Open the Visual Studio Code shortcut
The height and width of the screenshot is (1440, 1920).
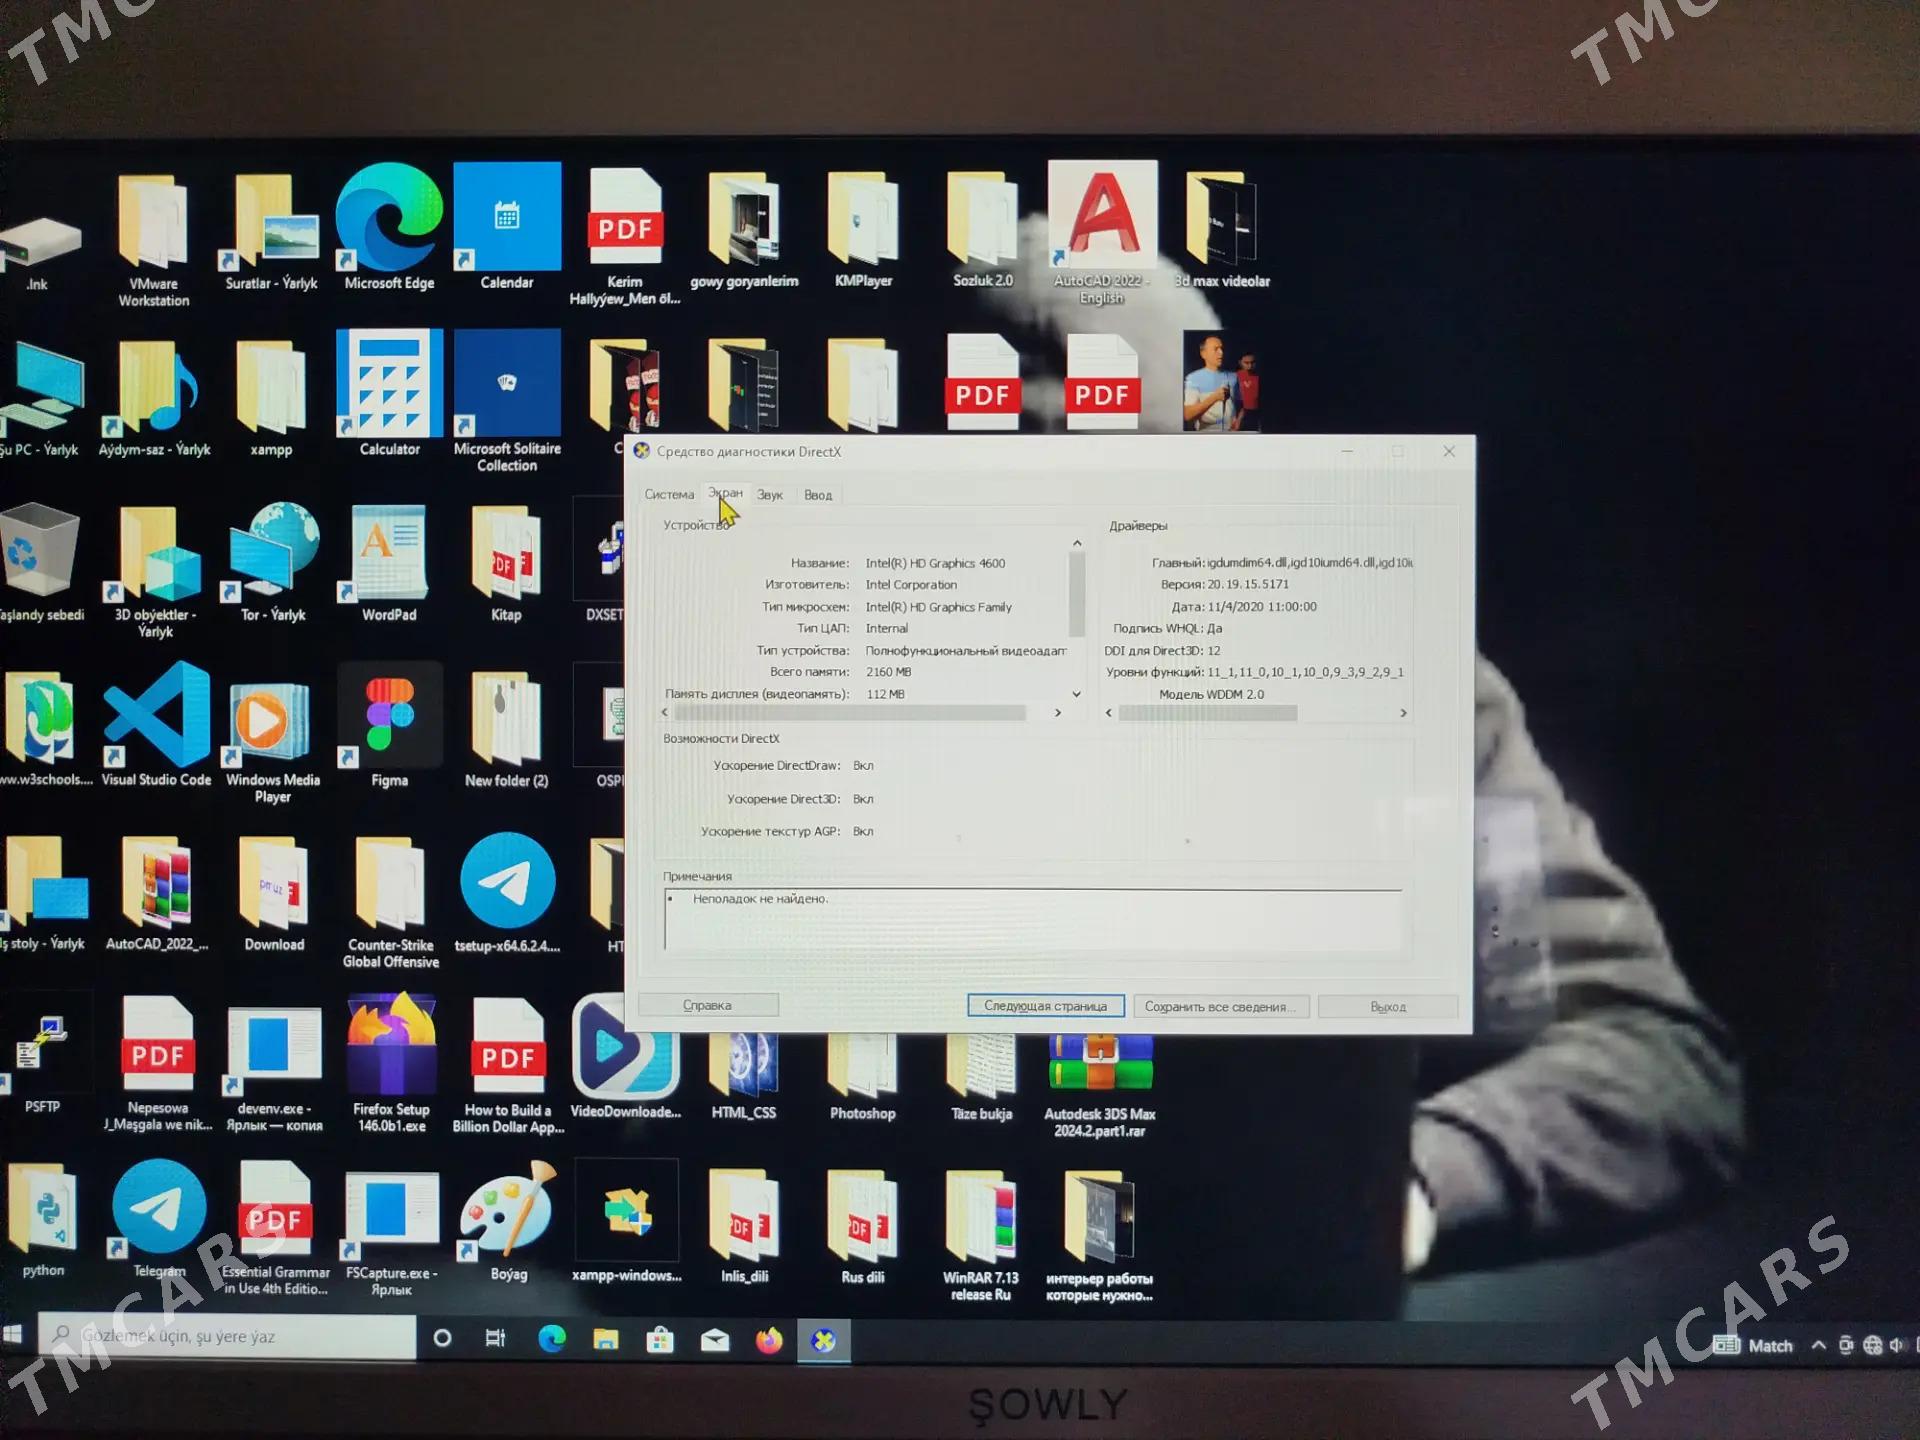click(157, 718)
